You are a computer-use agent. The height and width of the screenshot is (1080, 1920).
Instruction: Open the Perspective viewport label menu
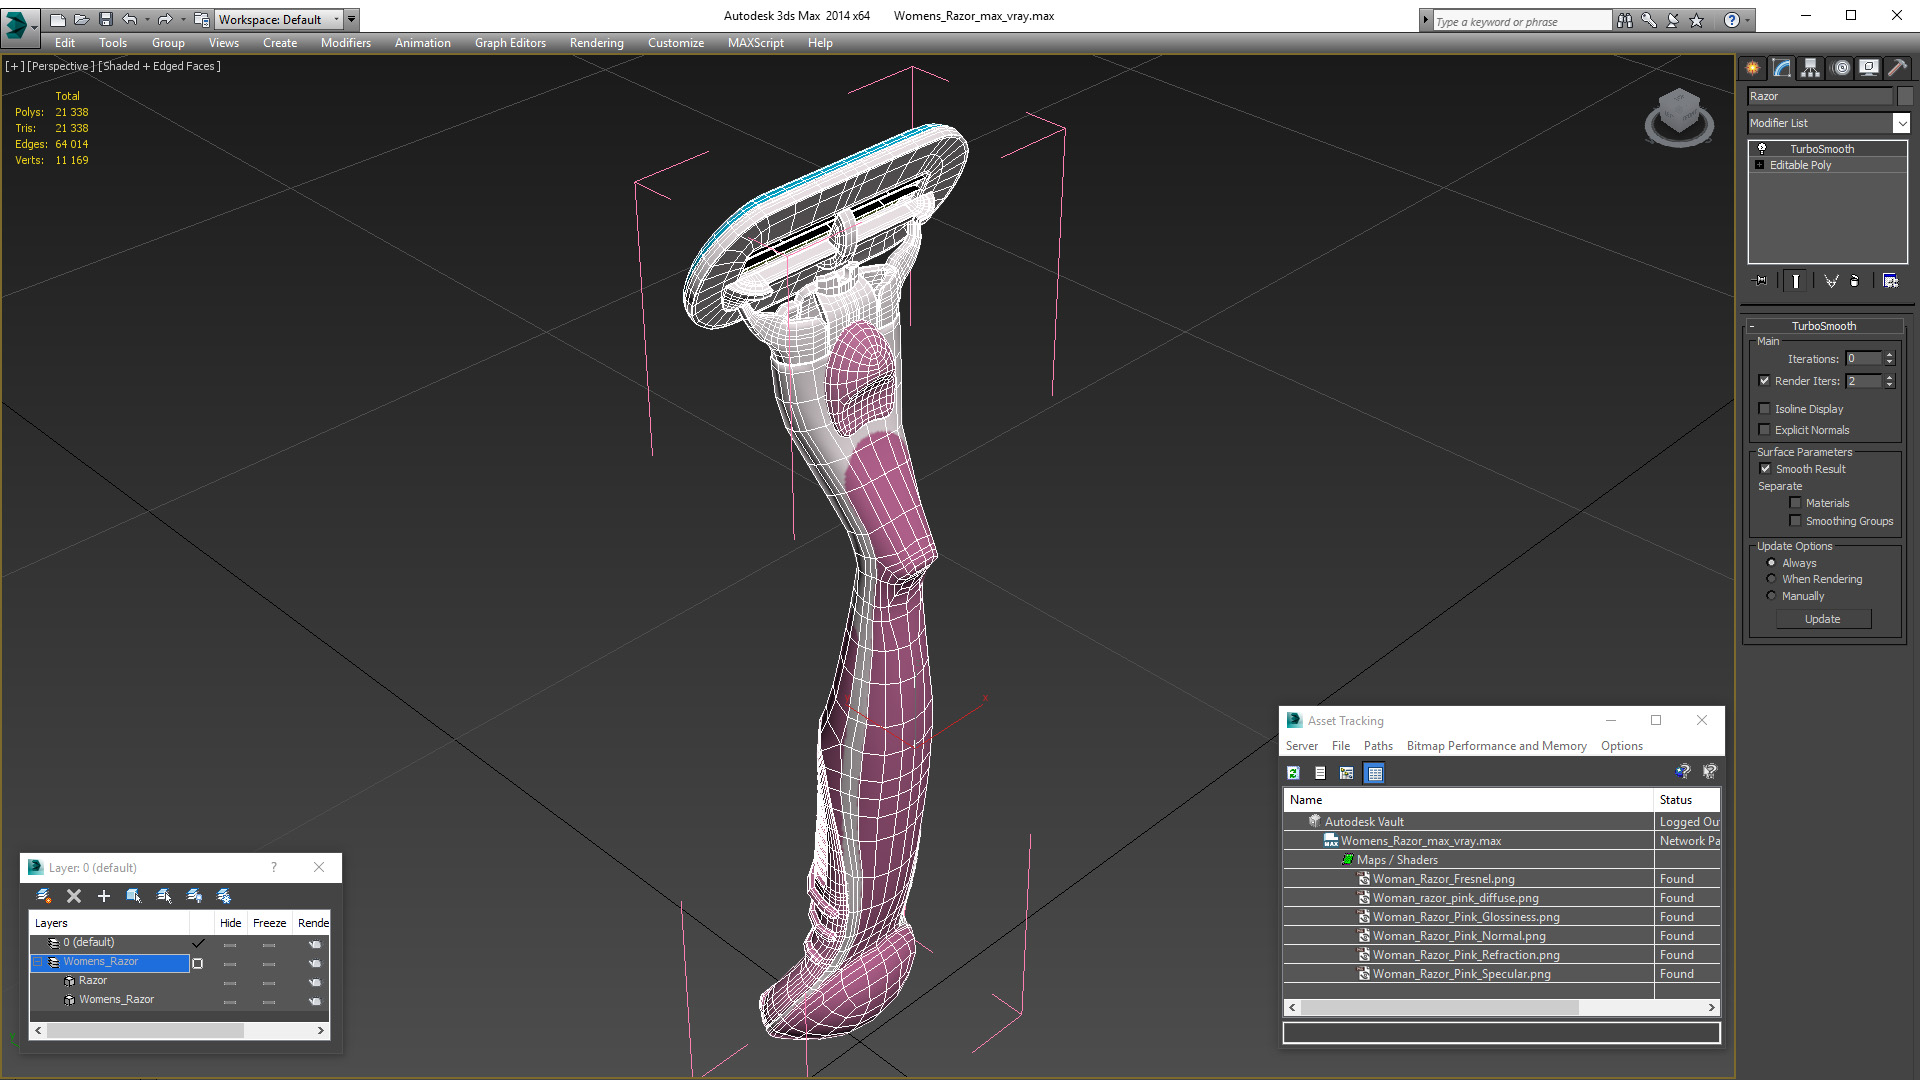point(60,66)
